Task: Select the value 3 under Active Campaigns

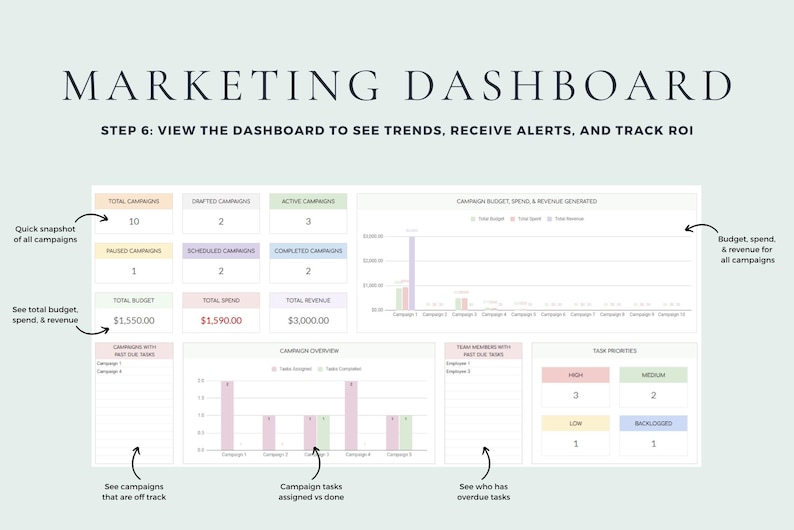Action: tap(308, 221)
